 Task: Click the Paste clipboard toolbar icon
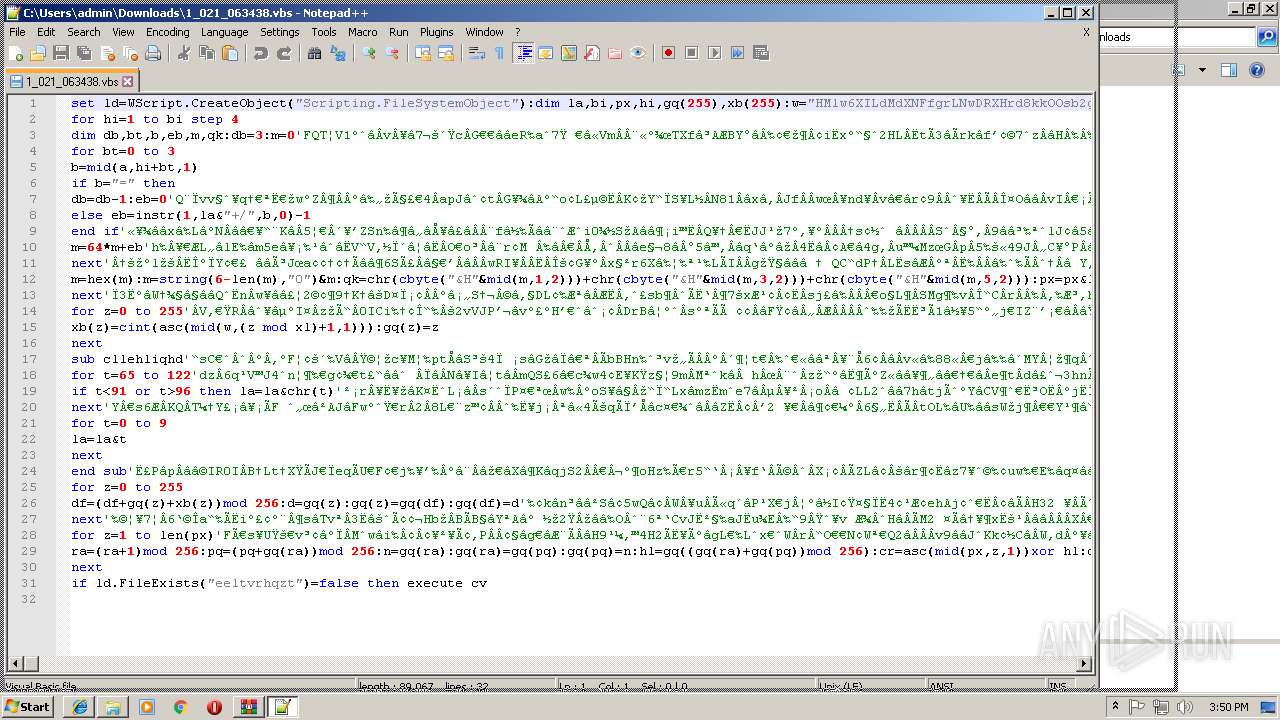pos(229,53)
